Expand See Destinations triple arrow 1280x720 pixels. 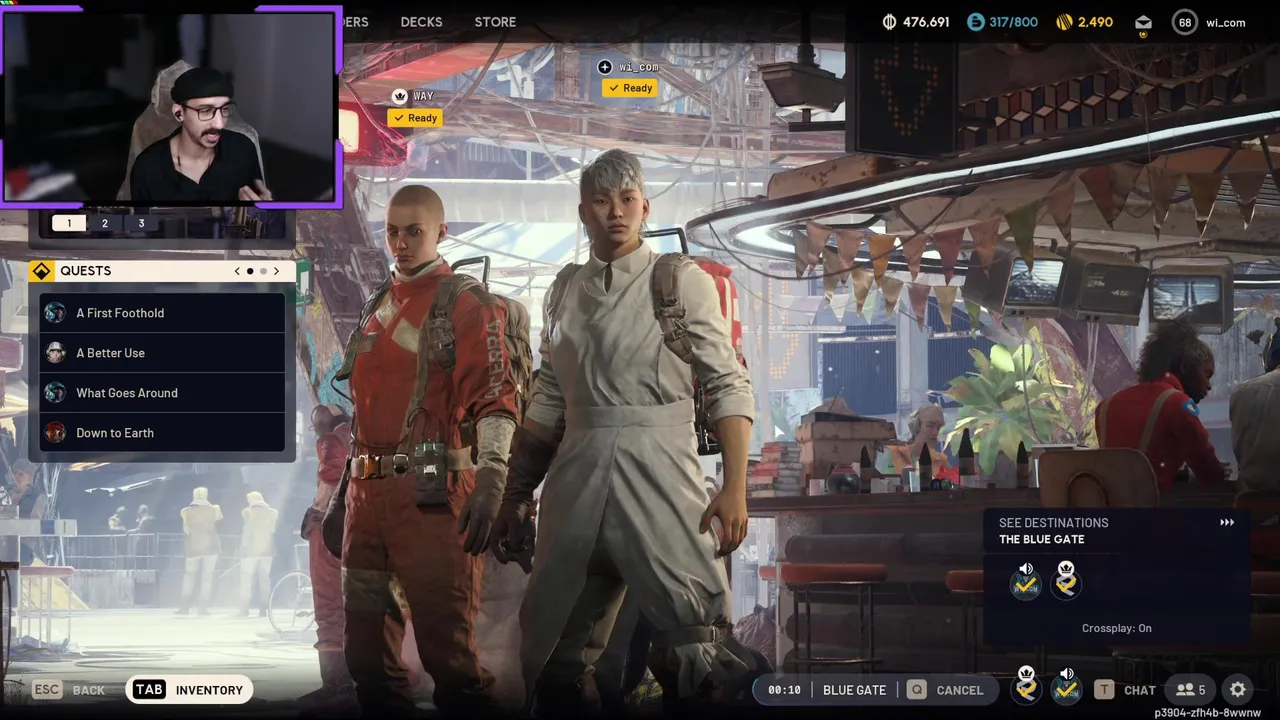click(1227, 522)
